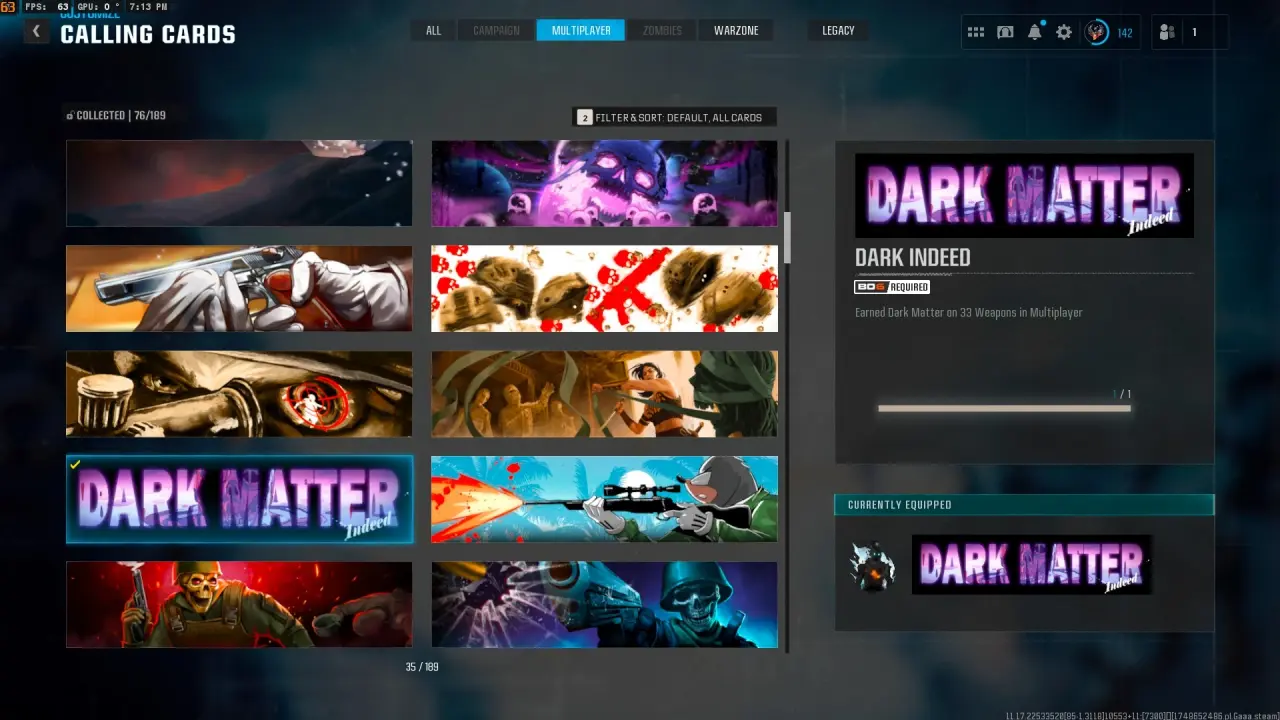This screenshot has height=720, width=1280.
Task: Select the ALL tab
Action: click(x=433, y=30)
